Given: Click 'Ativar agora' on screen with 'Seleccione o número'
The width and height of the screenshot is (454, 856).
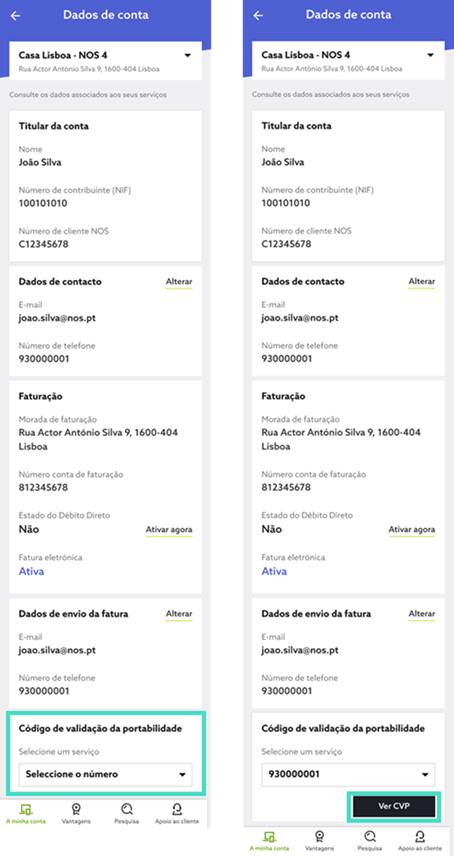Looking at the screenshot, I should coord(169,530).
